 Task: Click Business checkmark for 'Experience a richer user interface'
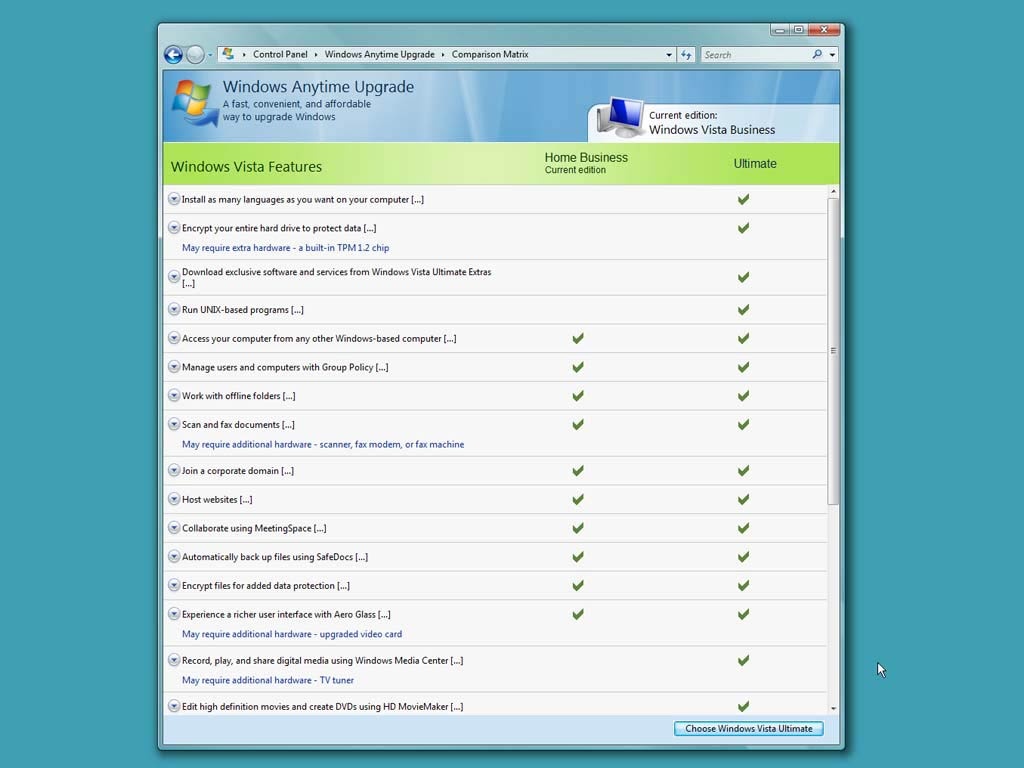(578, 615)
